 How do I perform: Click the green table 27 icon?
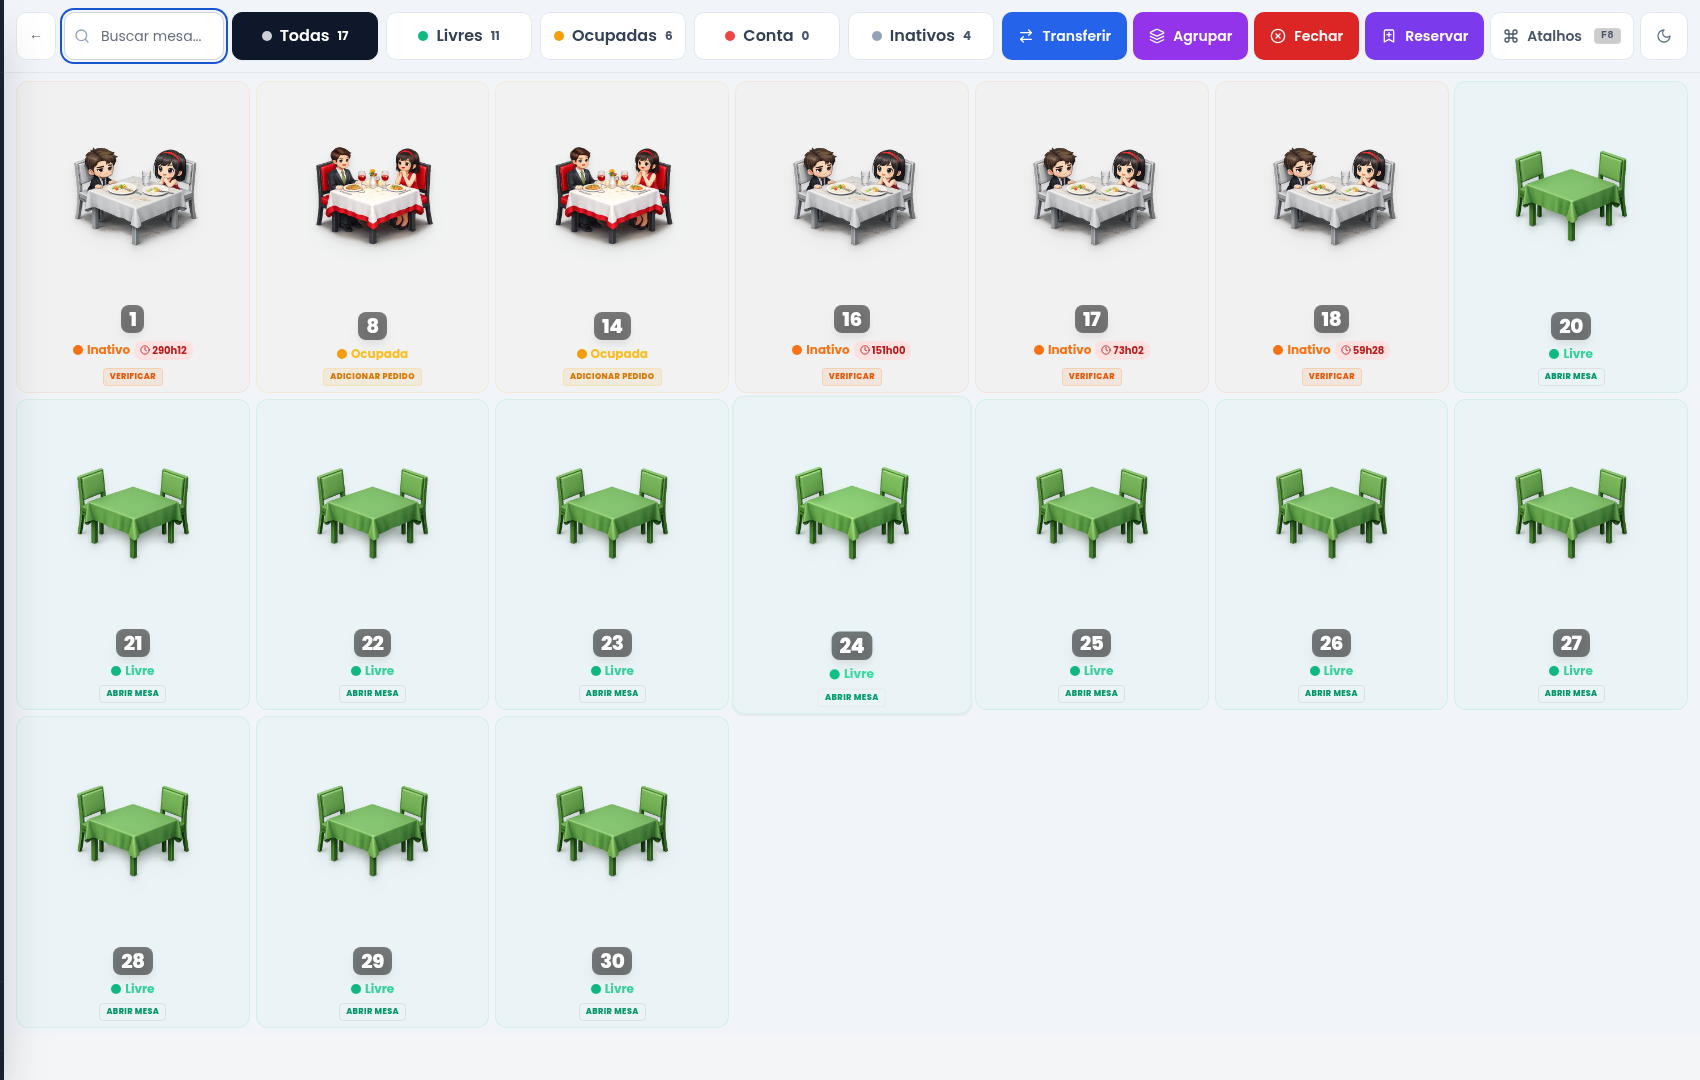(x=1571, y=513)
